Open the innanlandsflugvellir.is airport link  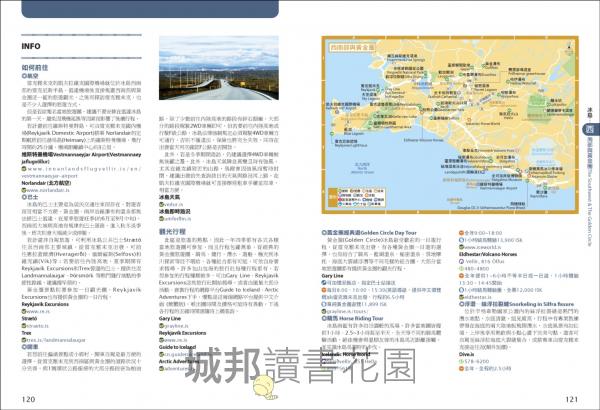point(84,172)
